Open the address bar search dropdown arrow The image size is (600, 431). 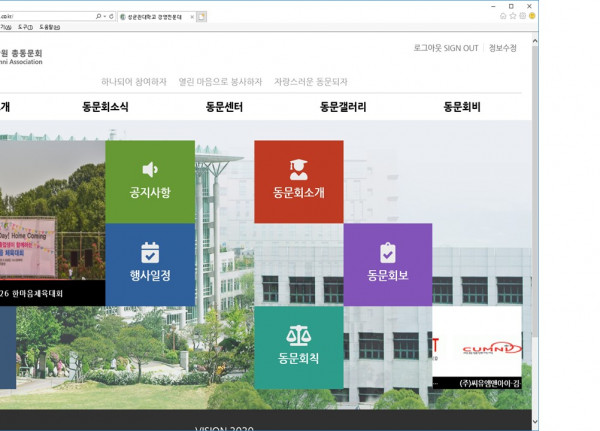(104, 16)
